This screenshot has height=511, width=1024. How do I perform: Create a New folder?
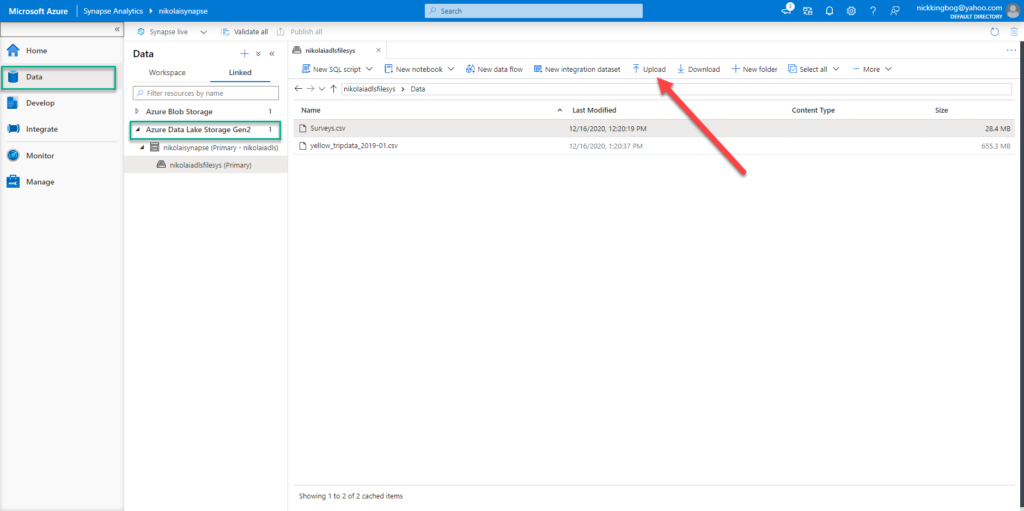coord(754,69)
